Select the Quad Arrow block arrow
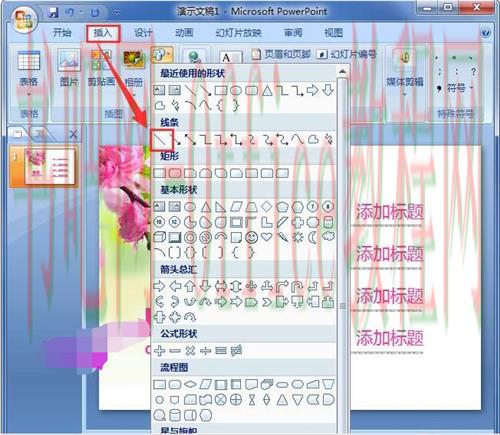 (x=251, y=286)
